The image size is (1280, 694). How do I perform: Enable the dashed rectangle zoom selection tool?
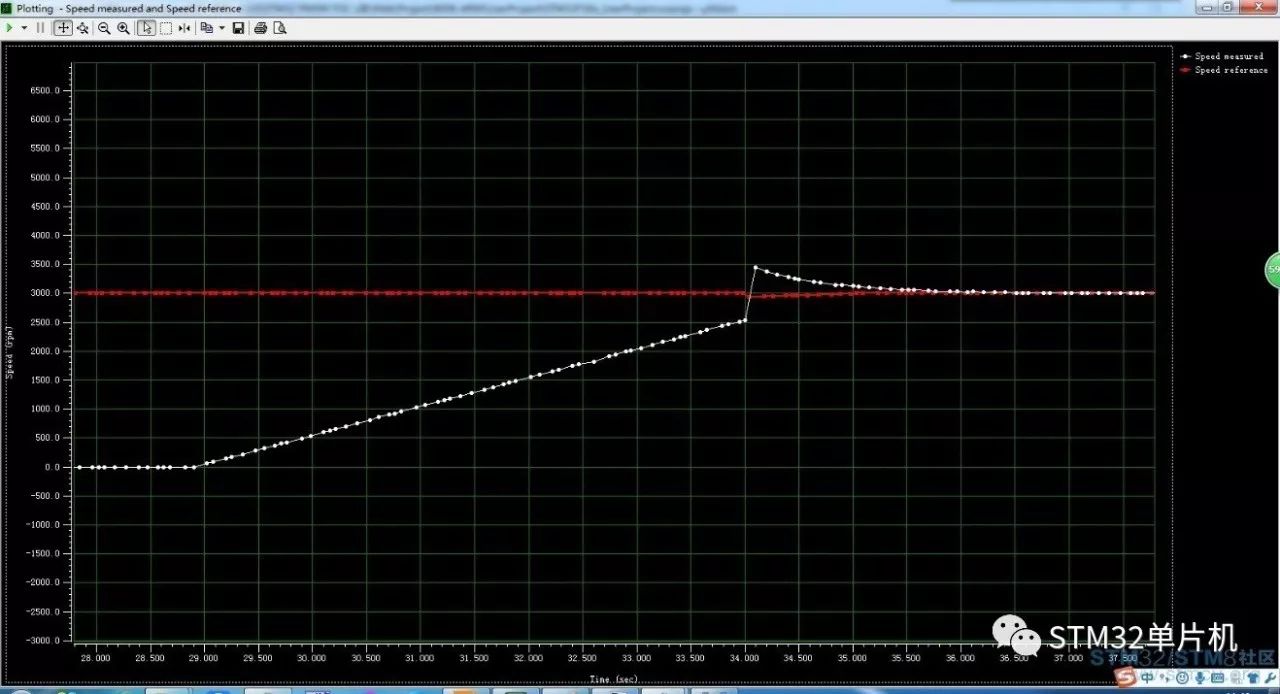pos(166,28)
